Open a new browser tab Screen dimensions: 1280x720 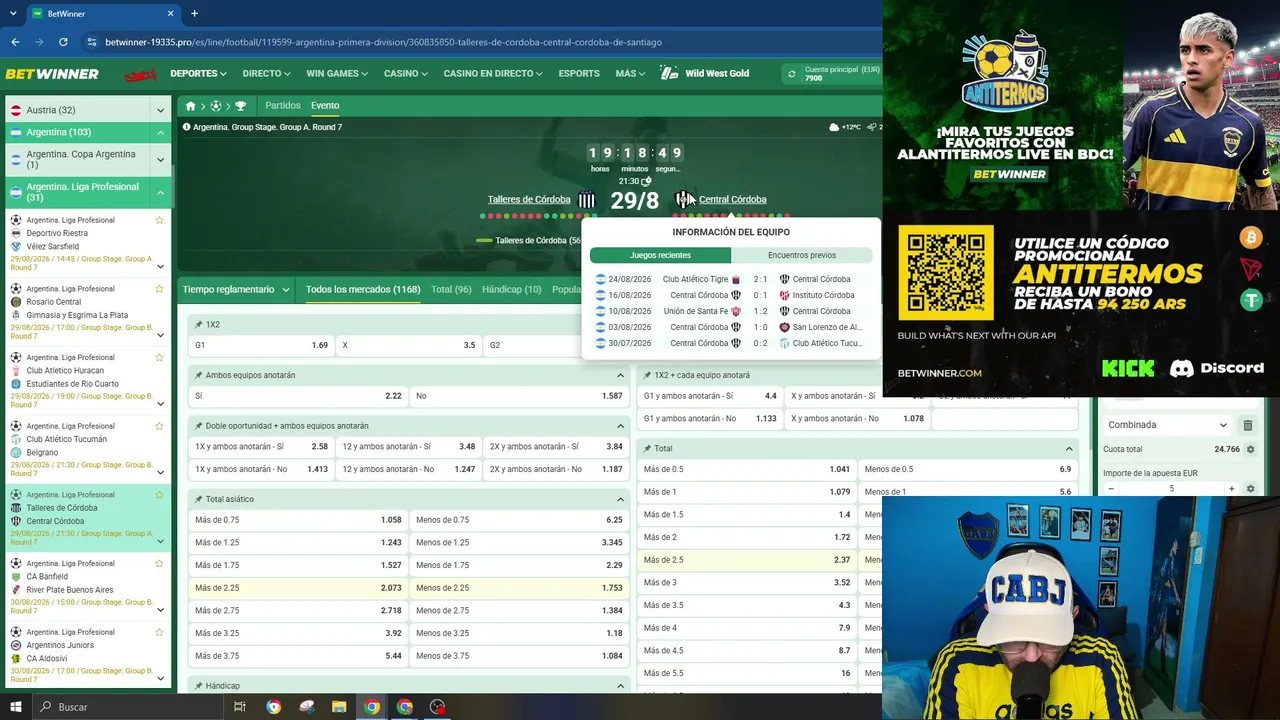coord(194,14)
